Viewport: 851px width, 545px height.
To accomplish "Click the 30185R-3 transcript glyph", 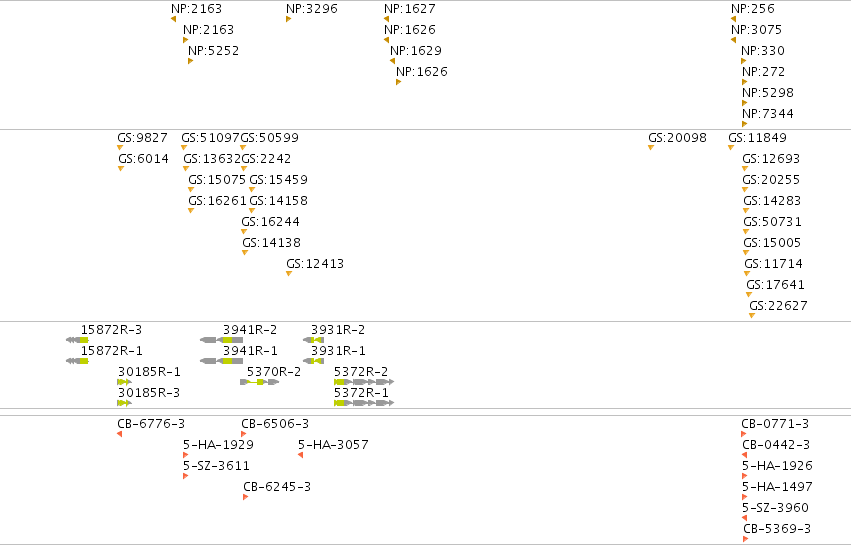I will [x=124, y=403].
